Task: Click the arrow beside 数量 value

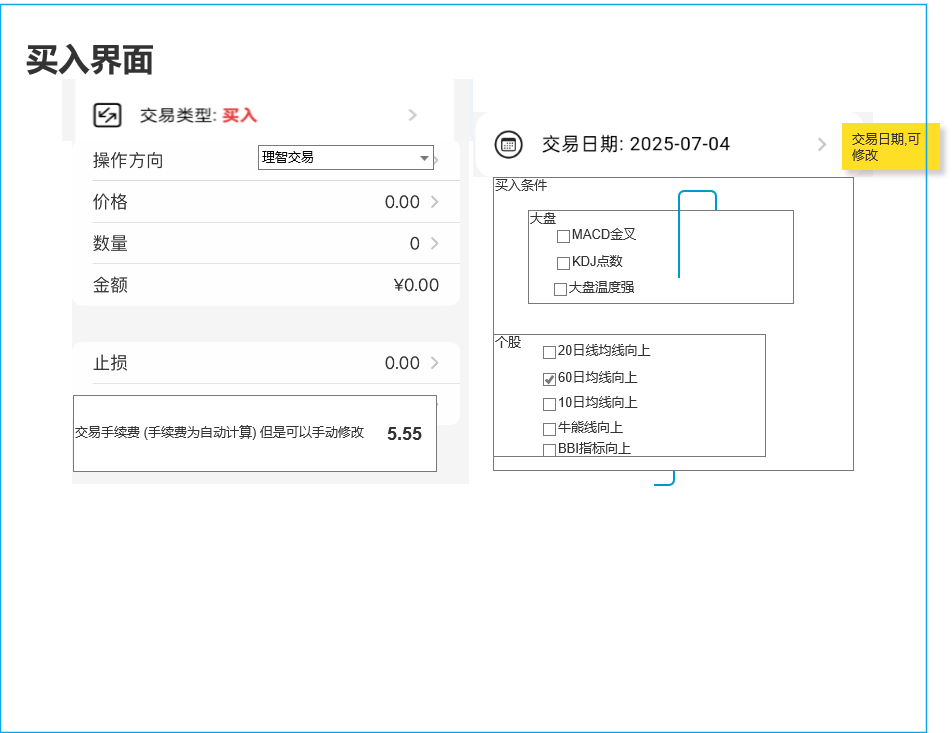Action: (435, 244)
